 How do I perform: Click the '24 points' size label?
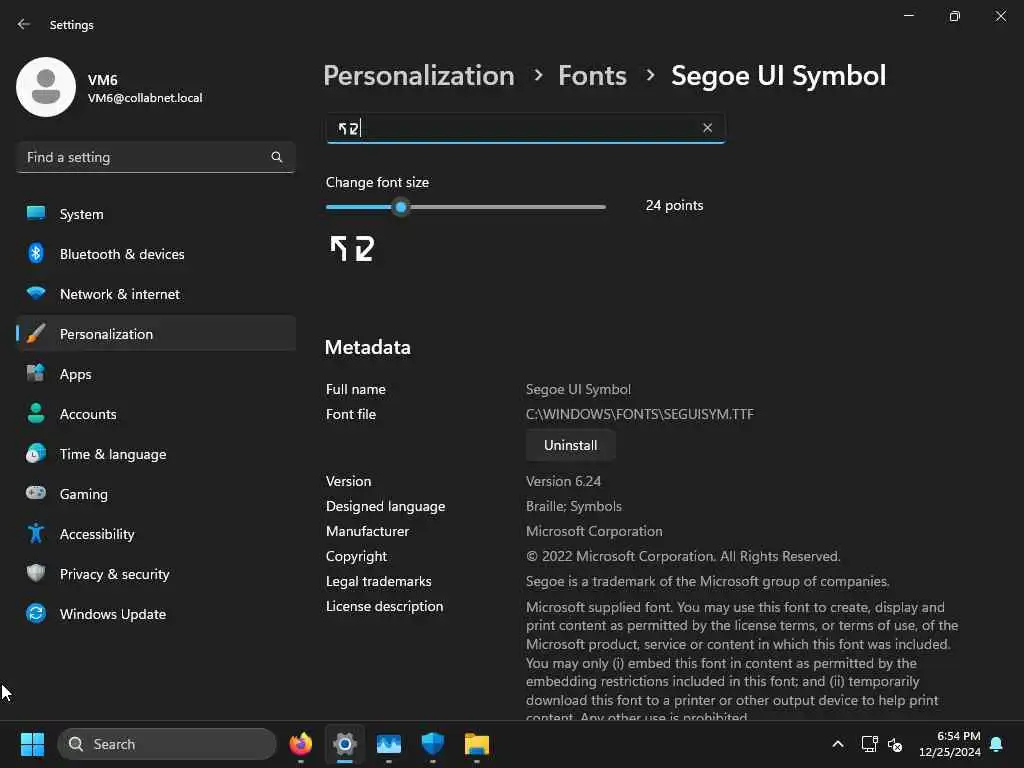coord(674,205)
